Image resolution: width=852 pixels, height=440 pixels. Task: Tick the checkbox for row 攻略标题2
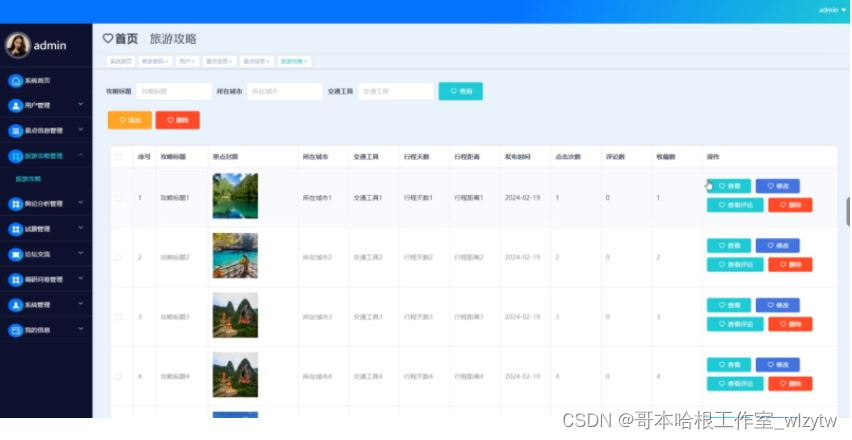click(x=119, y=257)
